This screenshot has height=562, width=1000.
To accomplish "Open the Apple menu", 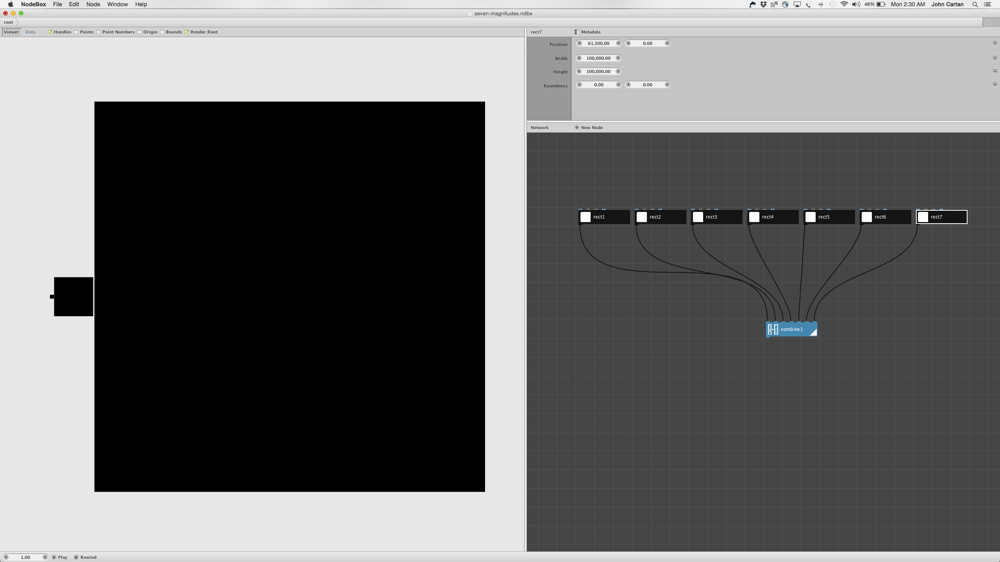I will coord(10,4).
